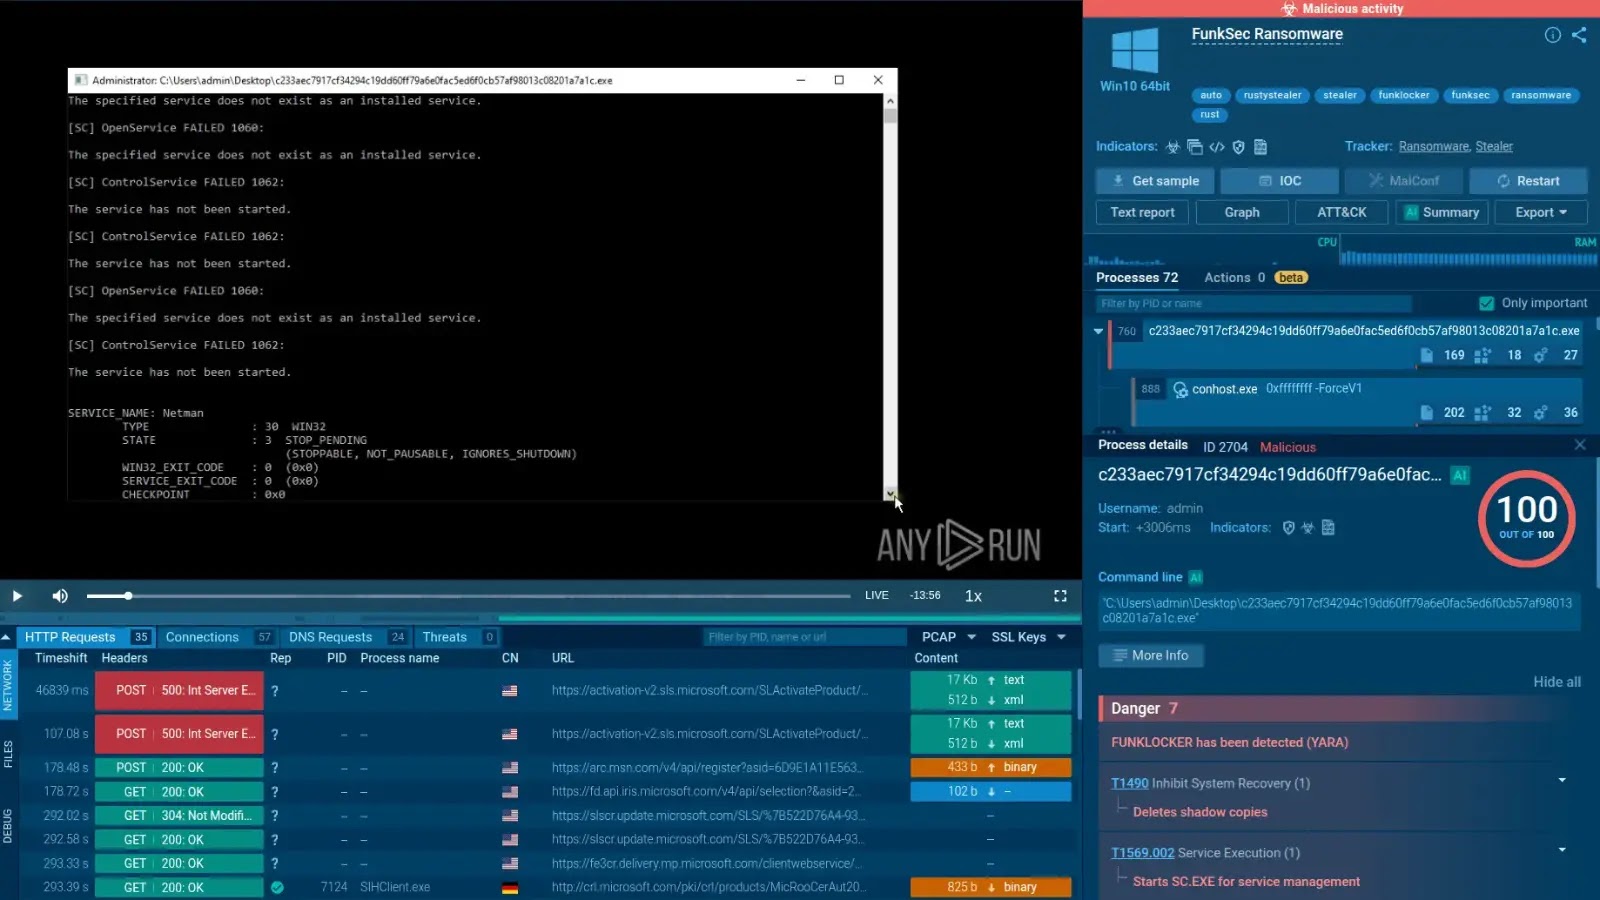
Task: Click the code snippet indicator icon
Action: [x=1218, y=146]
